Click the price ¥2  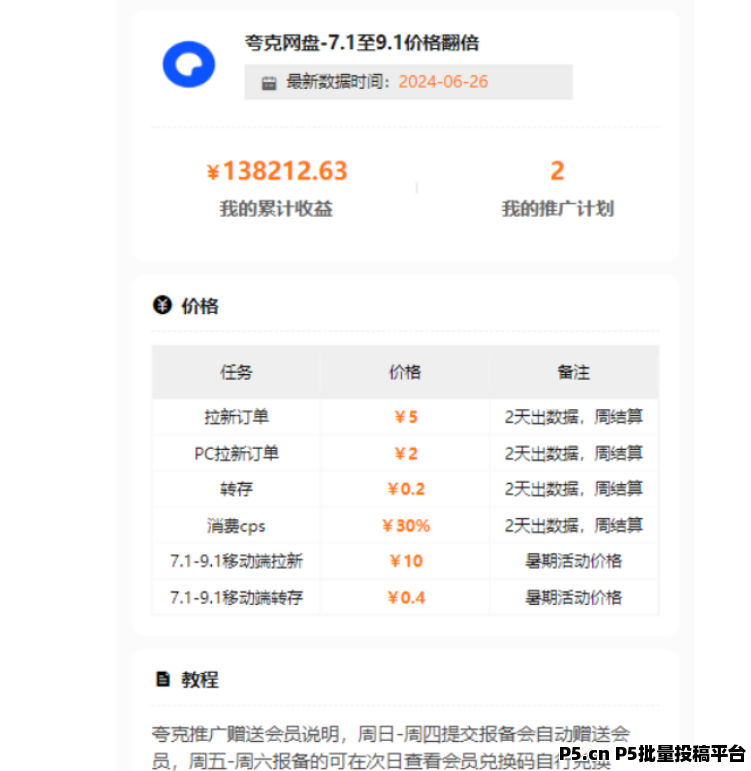[x=406, y=453]
